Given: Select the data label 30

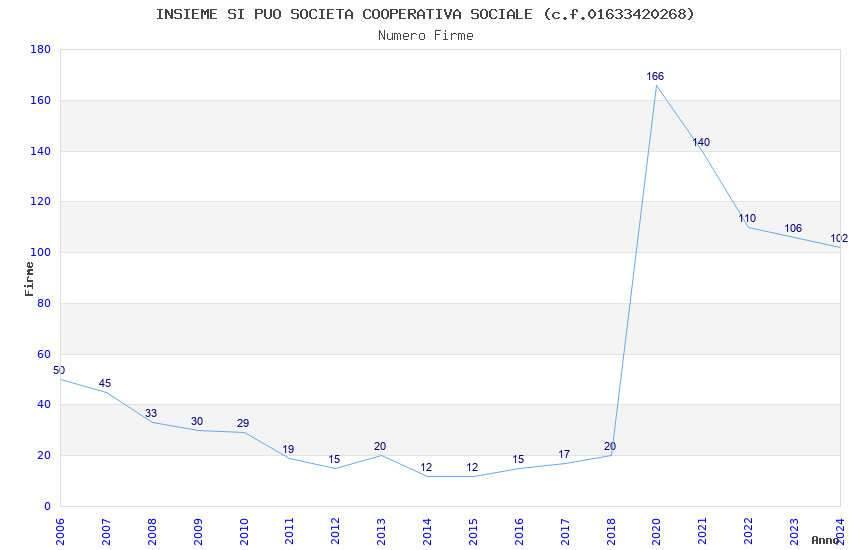Looking at the screenshot, I should tap(197, 422).
